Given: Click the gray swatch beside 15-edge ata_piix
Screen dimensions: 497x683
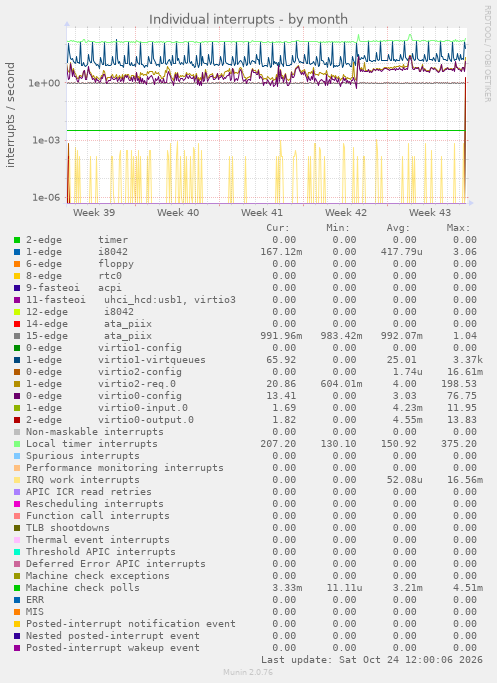Looking at the screenshot, I should click(17, 336).
